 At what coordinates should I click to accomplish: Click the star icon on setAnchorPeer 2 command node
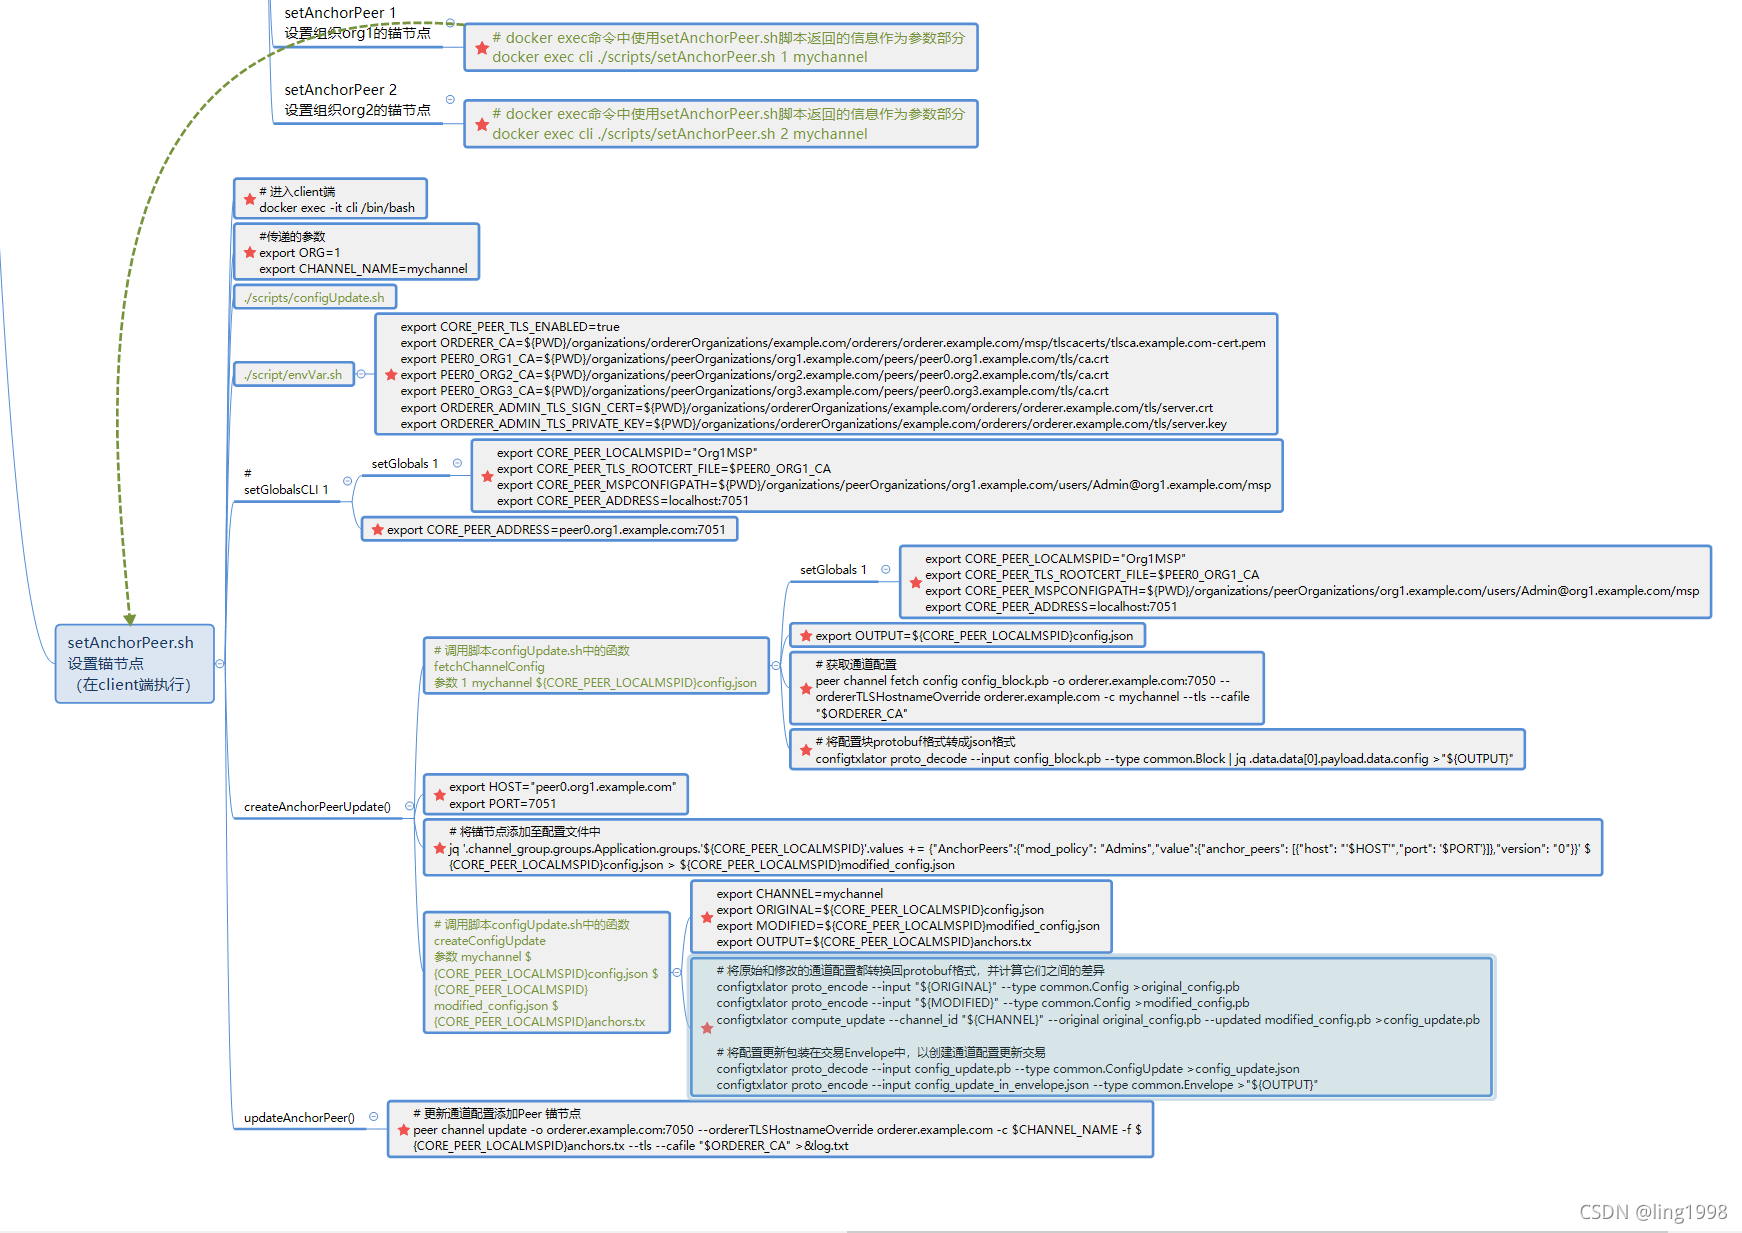[x=482, y=123]
